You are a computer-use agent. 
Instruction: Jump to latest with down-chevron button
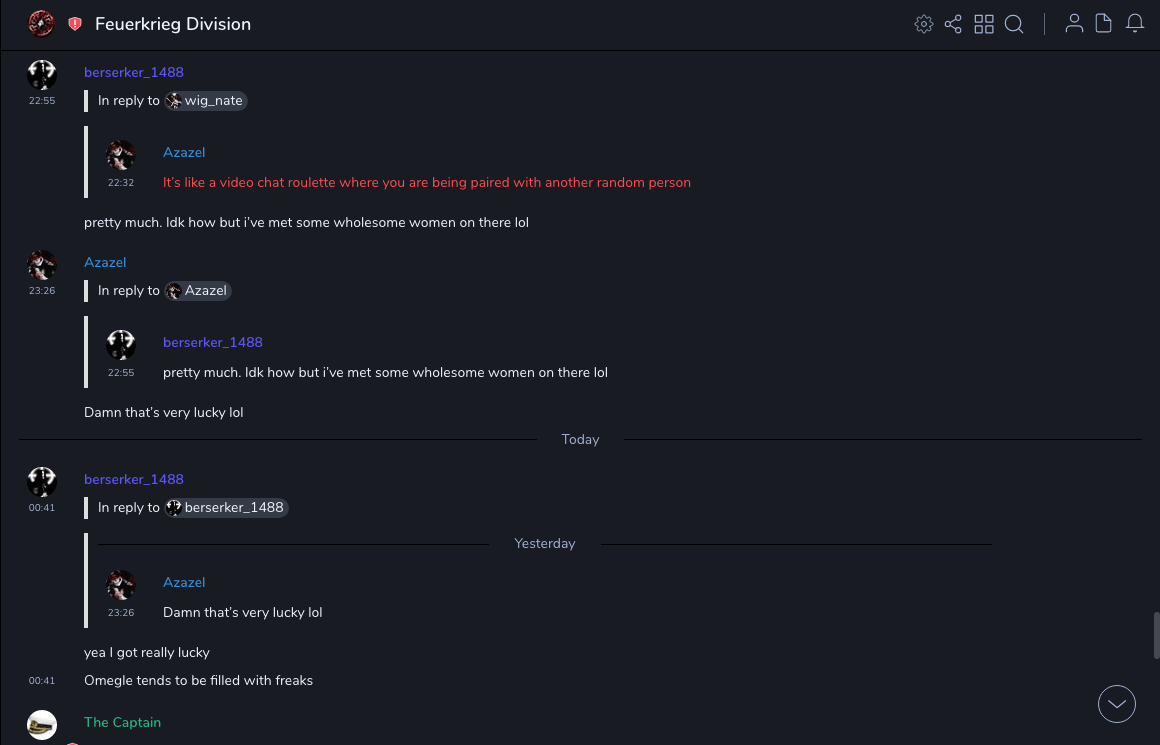click(1117, 704)
